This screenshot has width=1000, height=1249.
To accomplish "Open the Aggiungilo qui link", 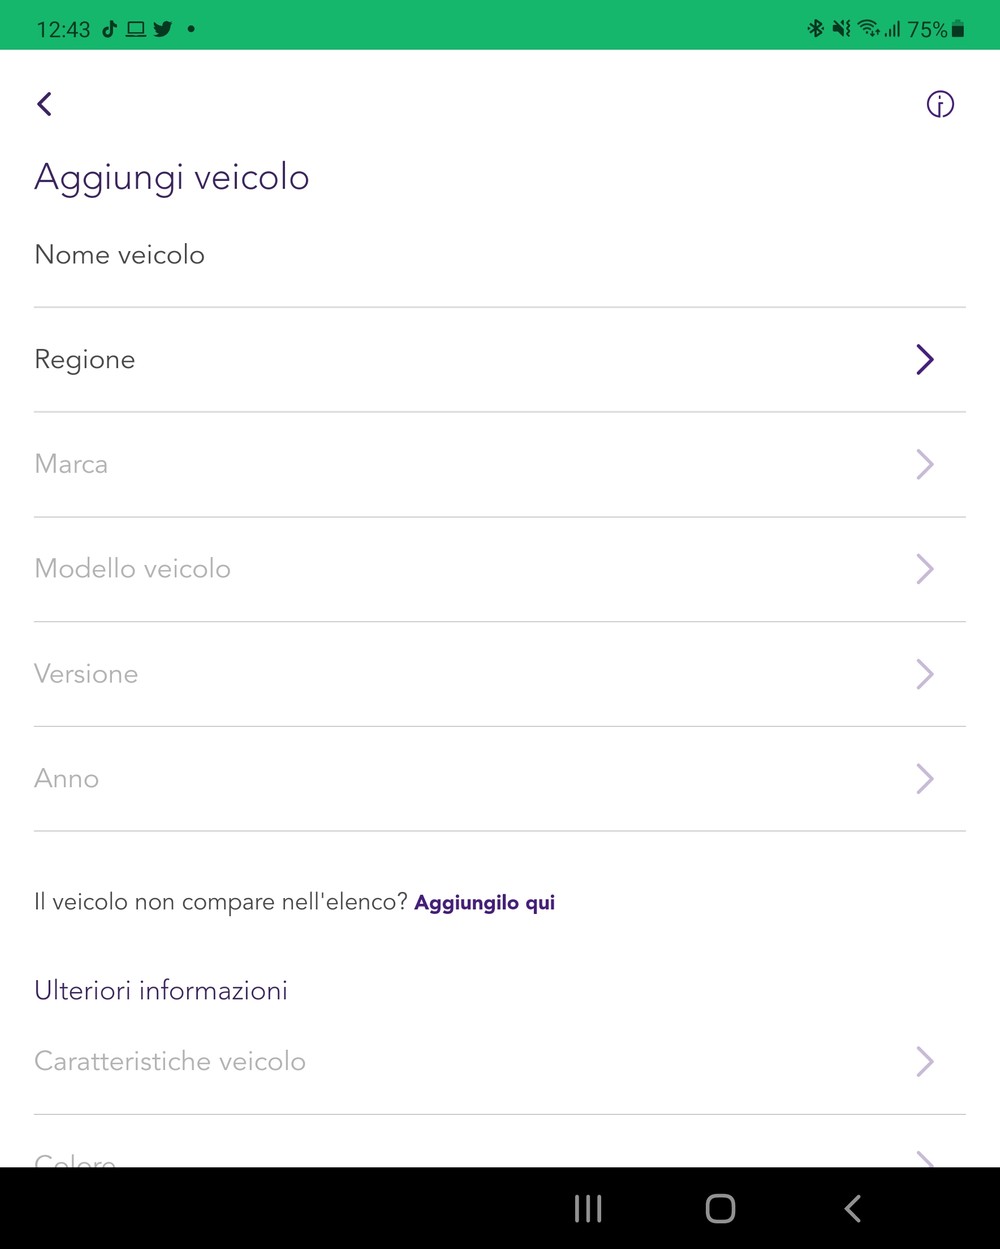I will pos(485,903).
